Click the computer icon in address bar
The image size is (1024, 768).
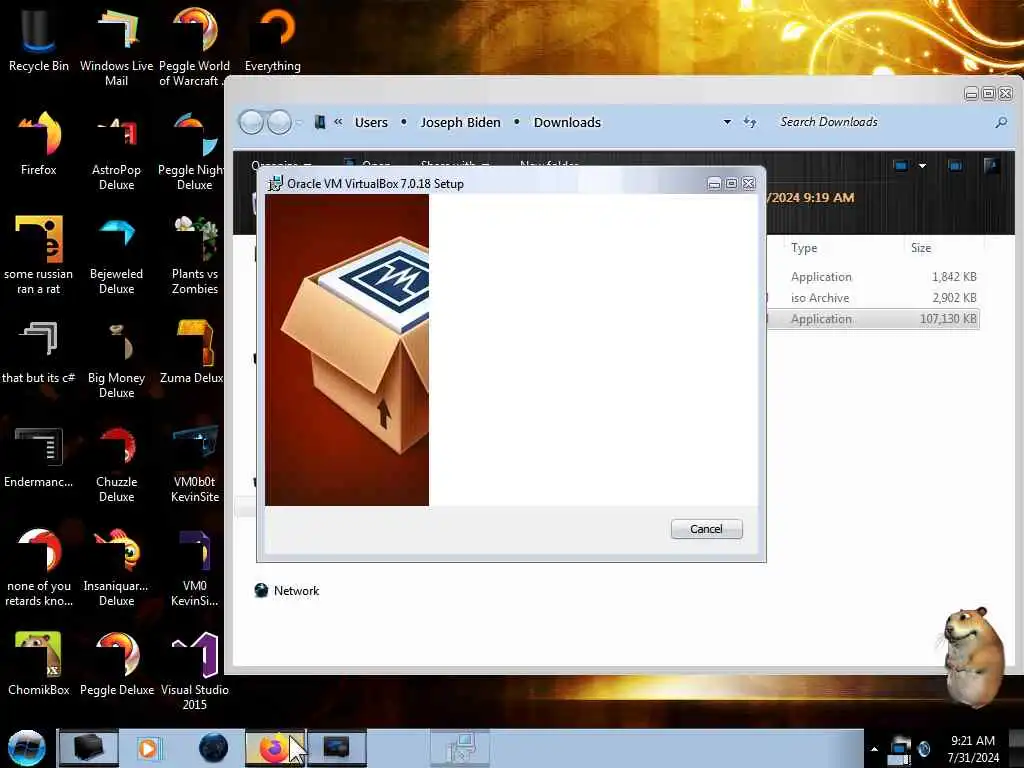(x=319, y=122)
